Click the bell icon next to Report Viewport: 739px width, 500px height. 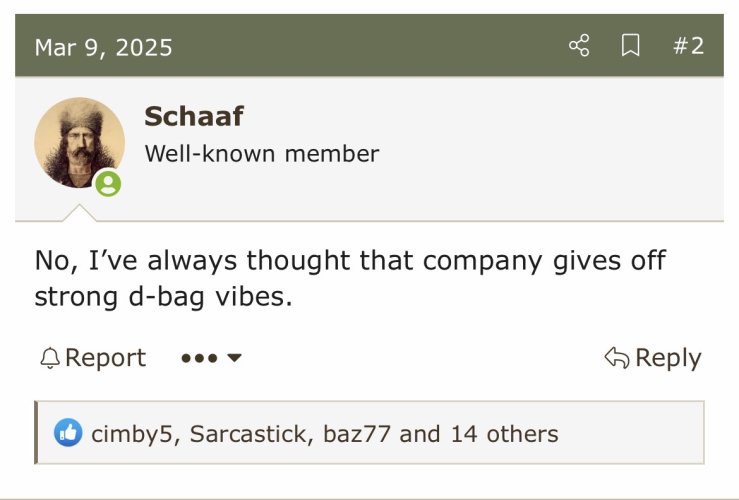tap(50, 358)
